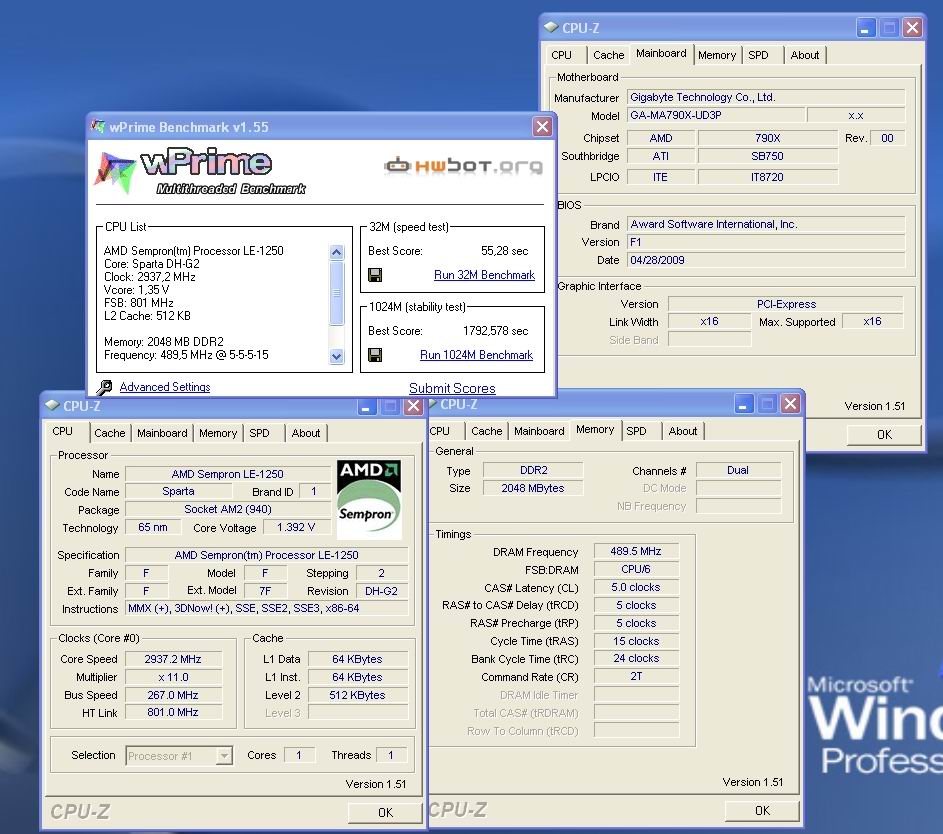
Task: Click the wPrime logo icon
Action: [114, 173]
